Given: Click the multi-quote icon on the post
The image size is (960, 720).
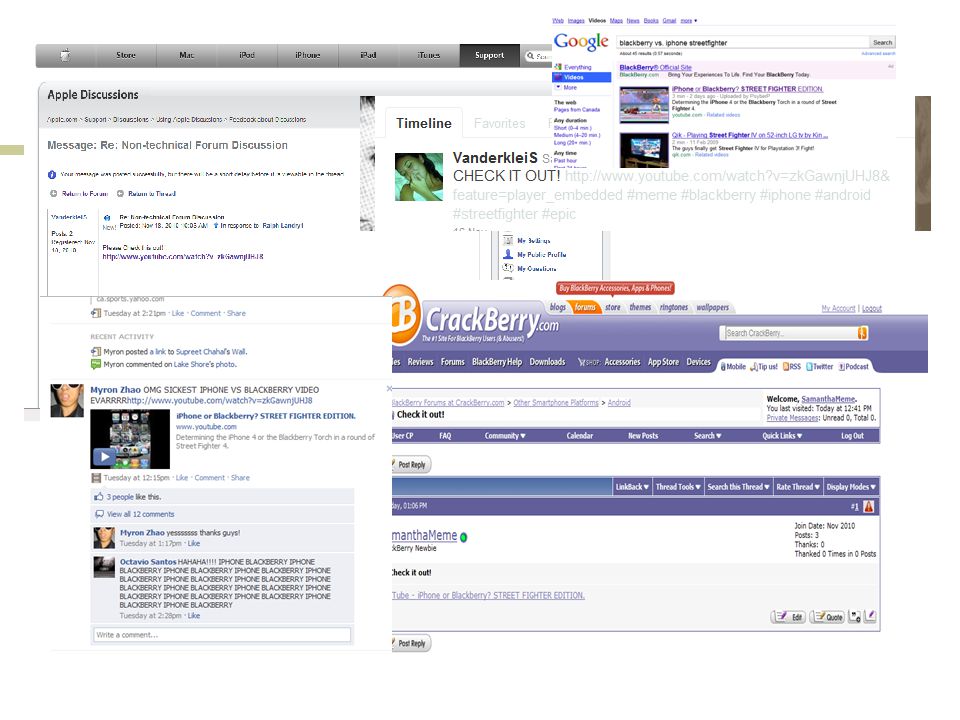Looking at the screenshot, I should [x=855, y=617].
